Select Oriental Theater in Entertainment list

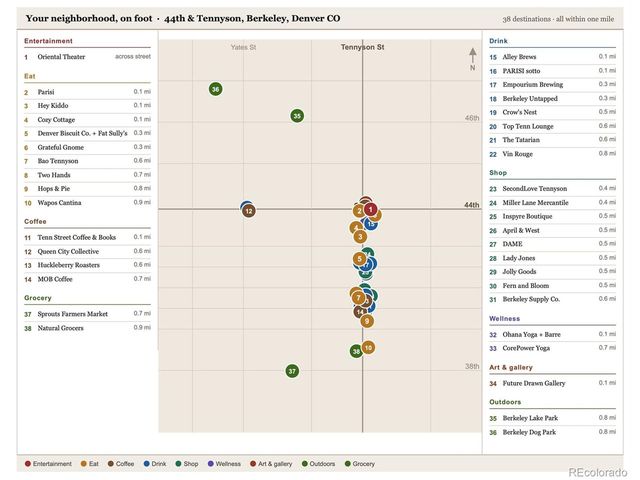coord(87,57)
